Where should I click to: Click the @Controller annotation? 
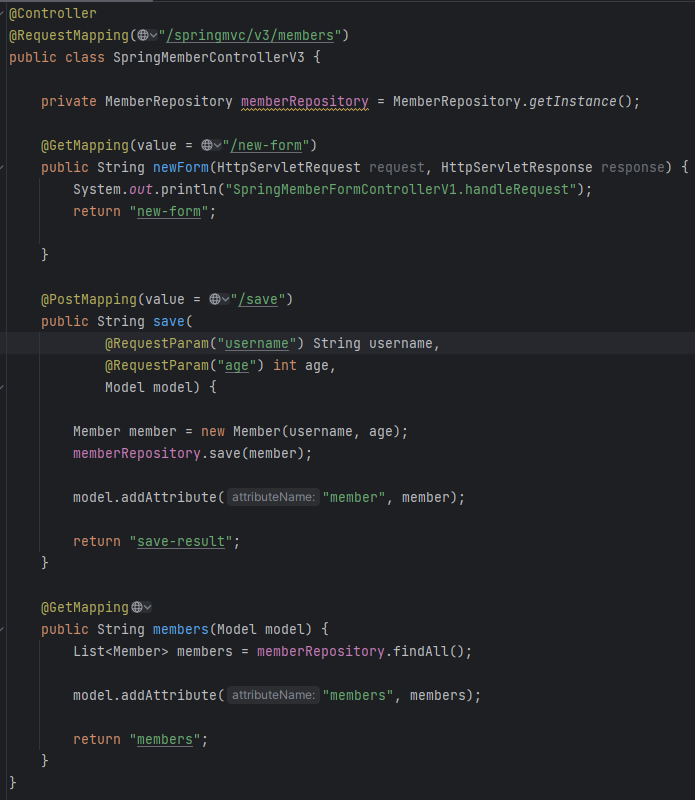click(53, 13)
